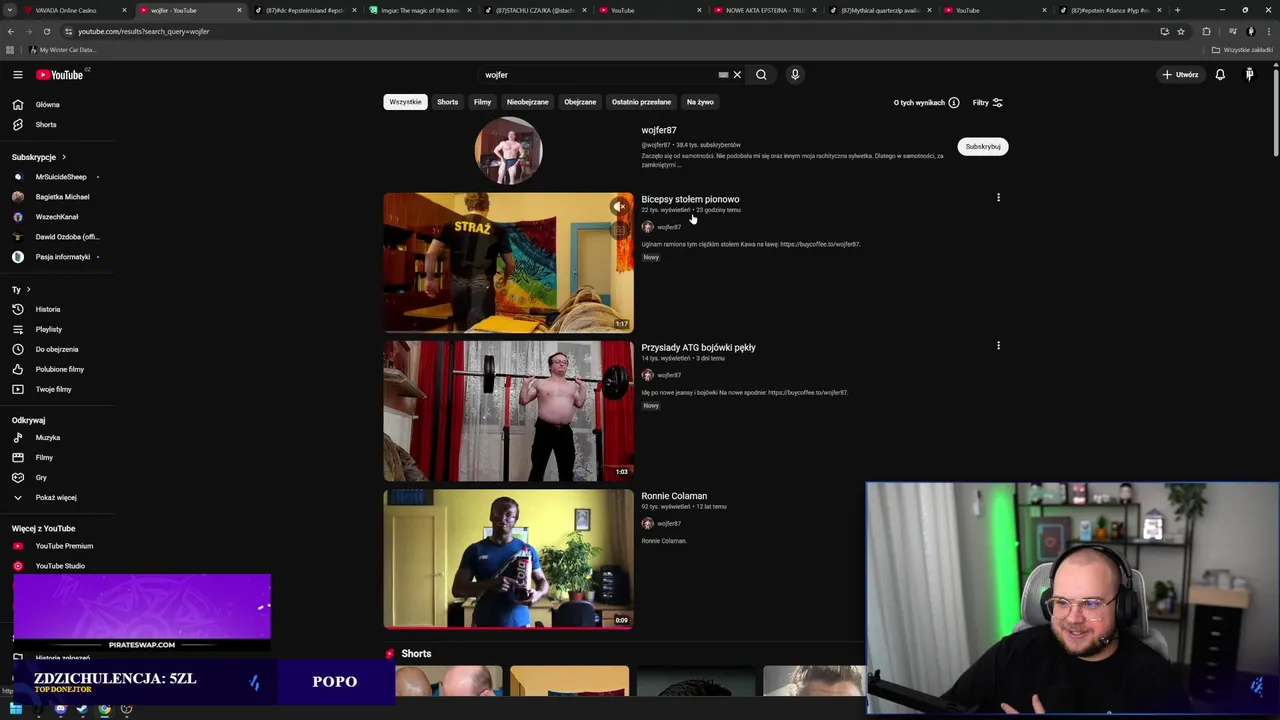
Task: Open the Filtry search filters
Action: (x=988, y=103)
